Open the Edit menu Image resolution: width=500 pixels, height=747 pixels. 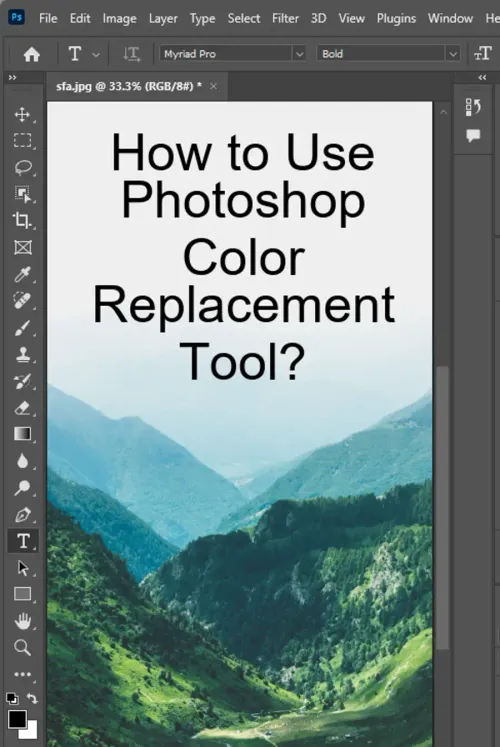coord(80,18)
